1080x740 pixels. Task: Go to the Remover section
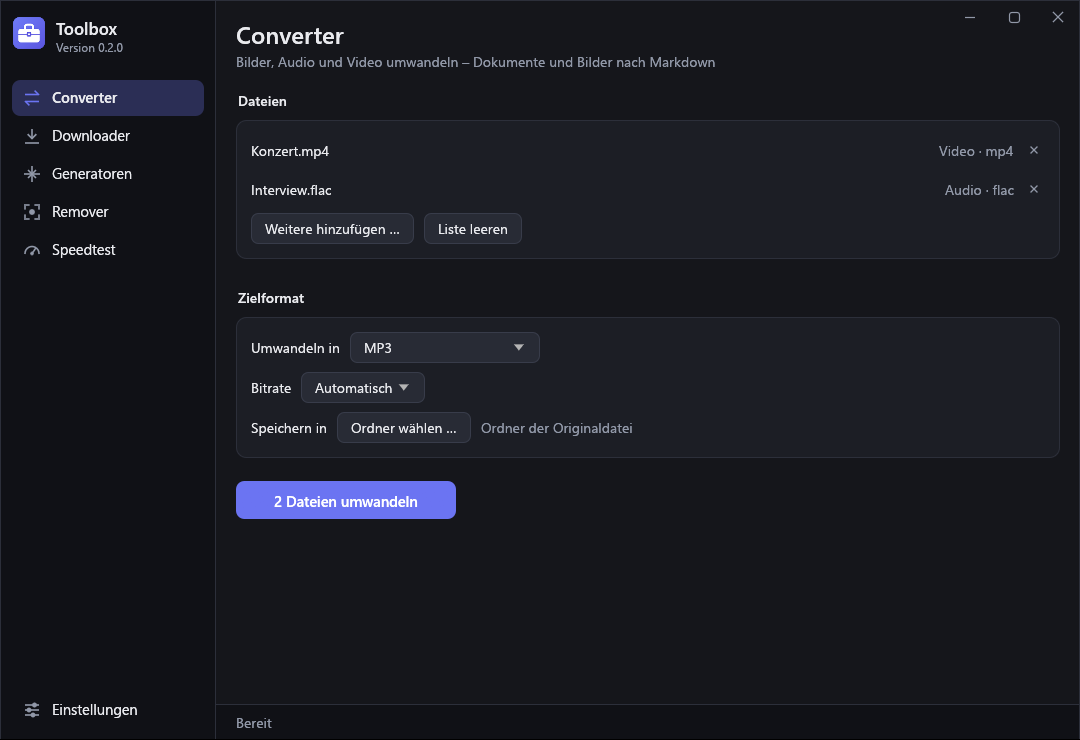(108, 212)
